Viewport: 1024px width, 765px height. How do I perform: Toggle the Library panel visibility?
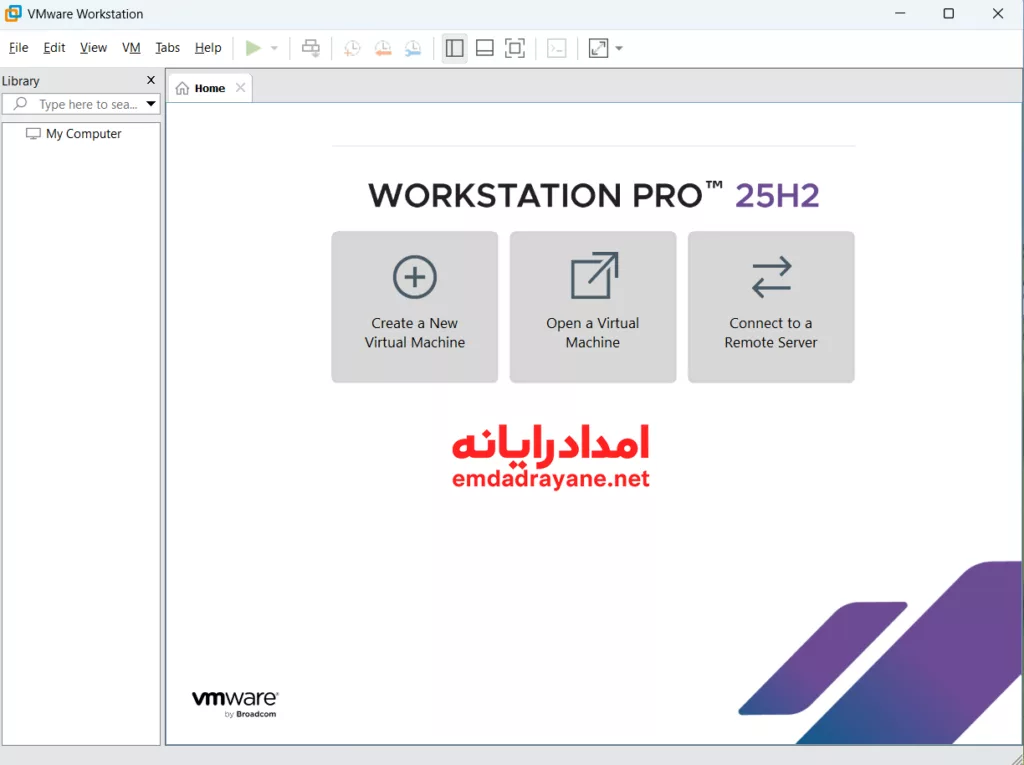[x=454, y=47]
